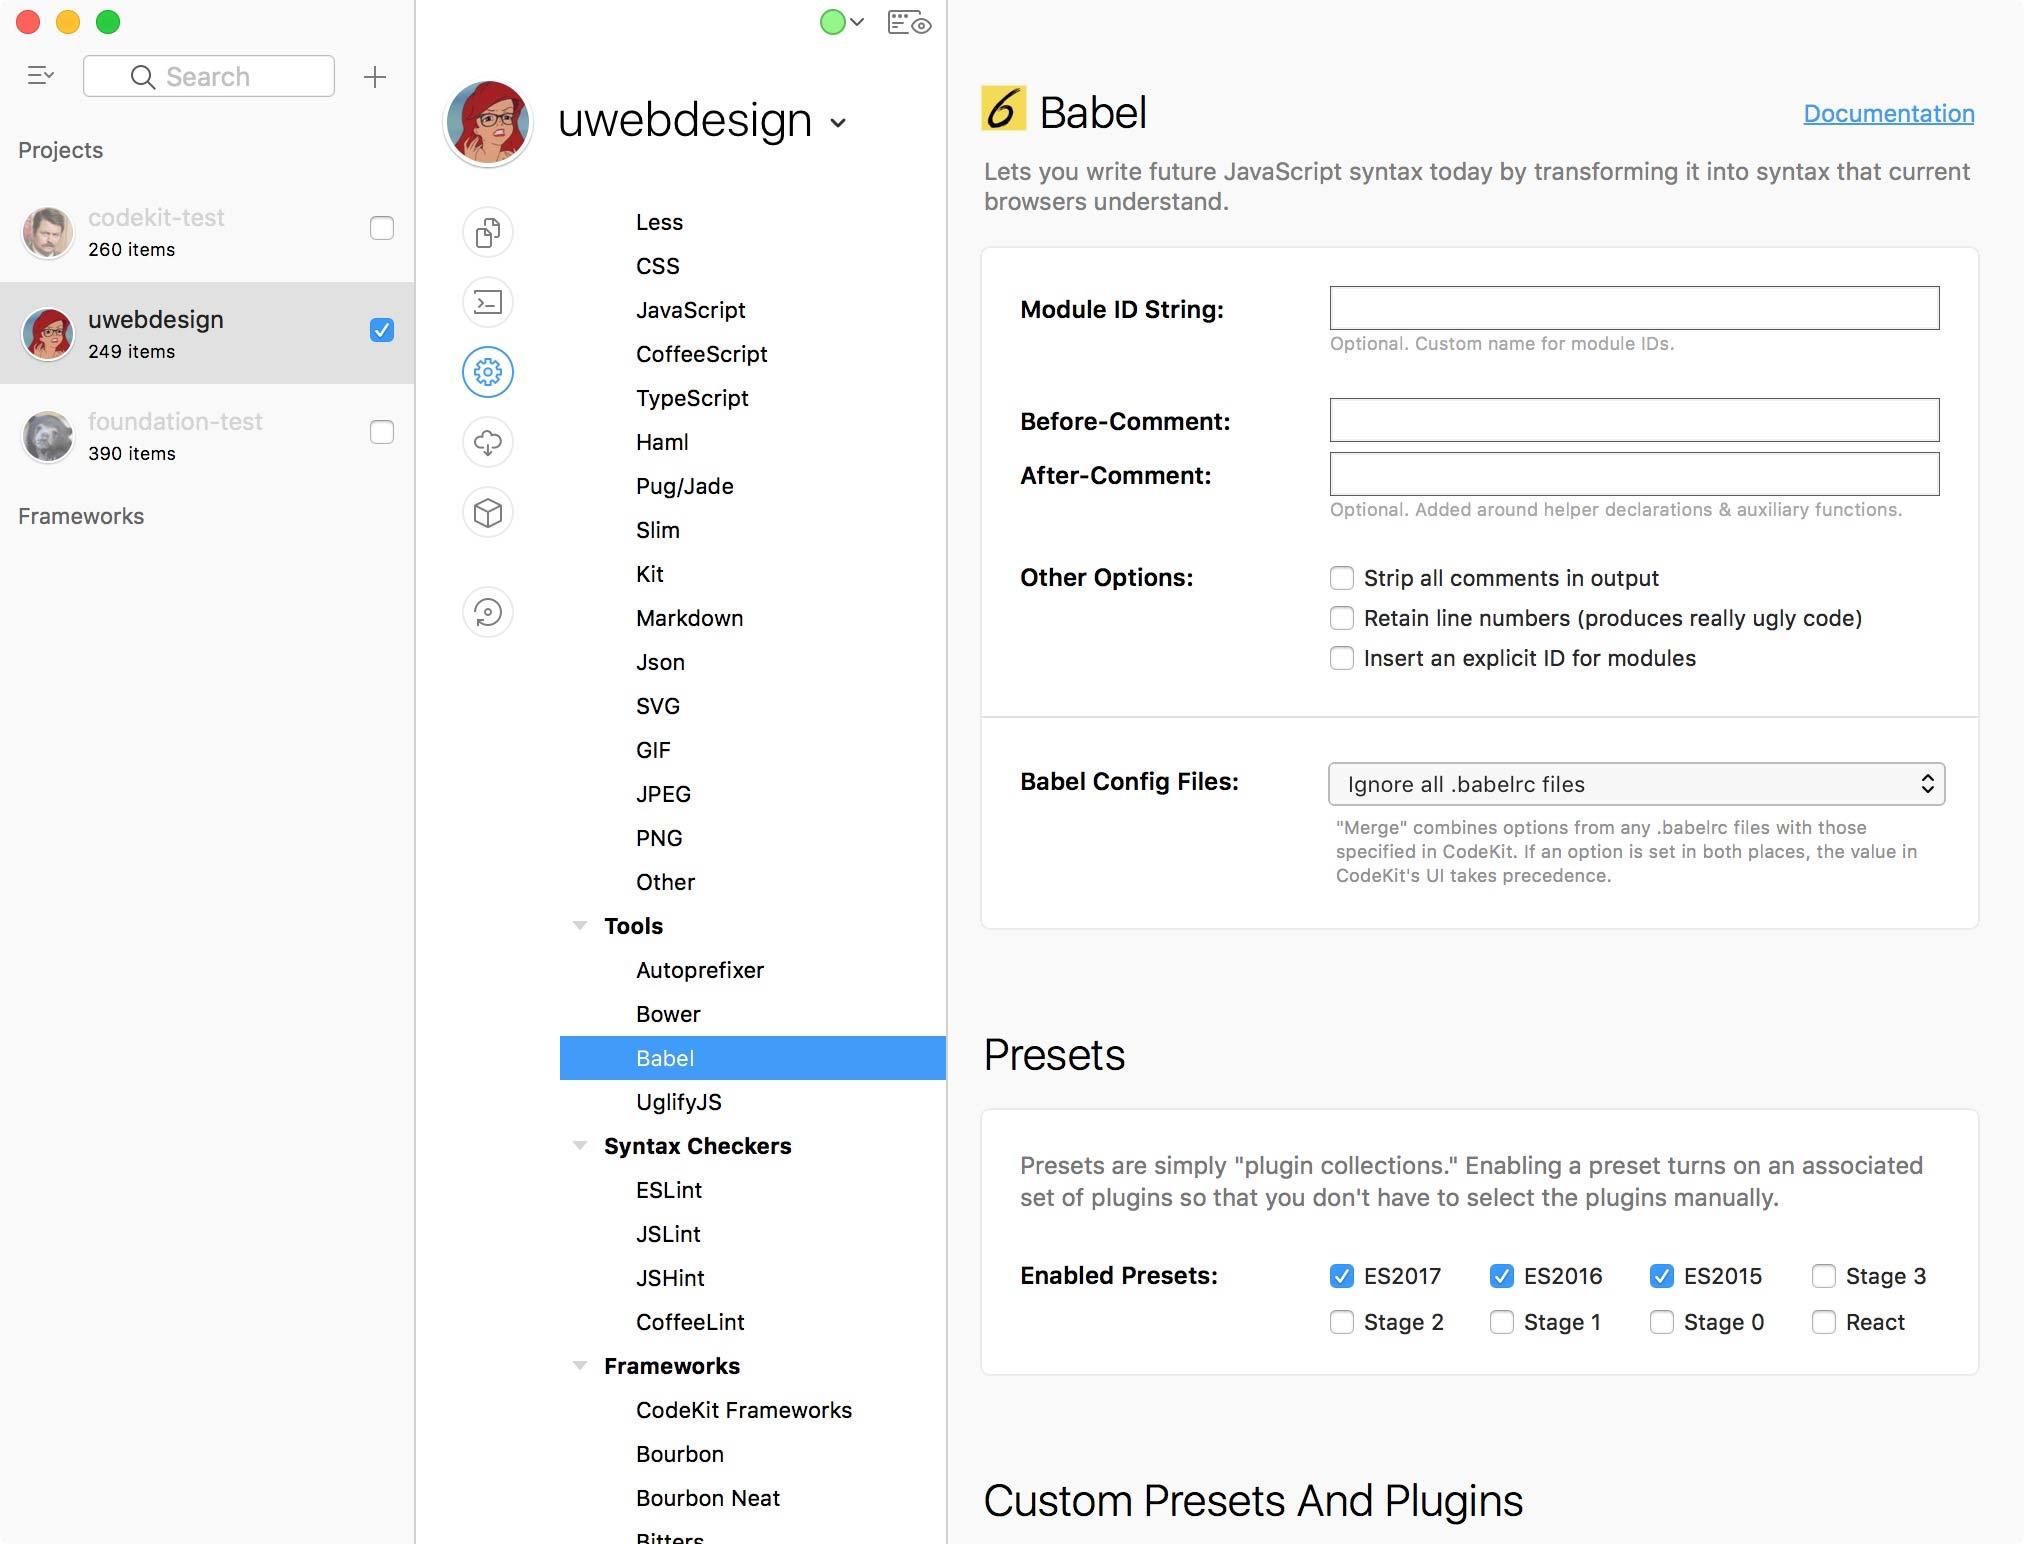Uncheck the uwebdesign project checkbox
The height and width of the screenshot is (1544, 2024).
382,330
